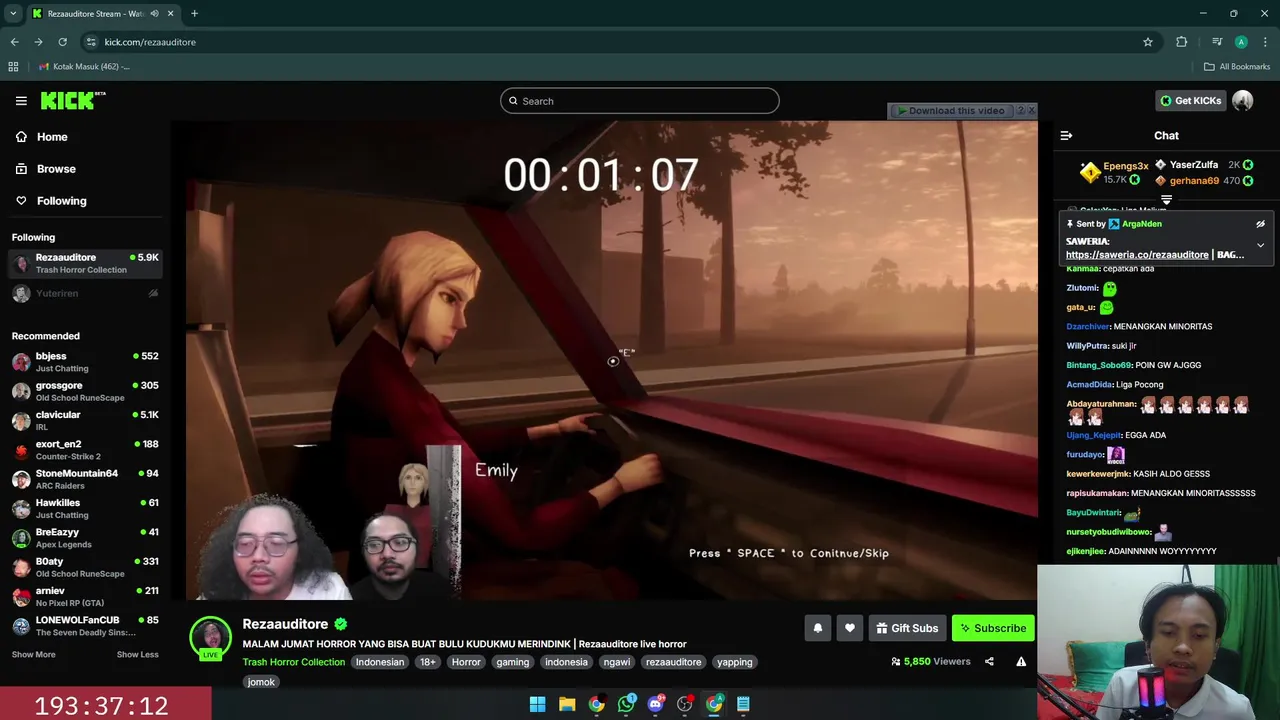Share the stream with share icon
This screenshot has width=1280, height=720.
point(989,662)
